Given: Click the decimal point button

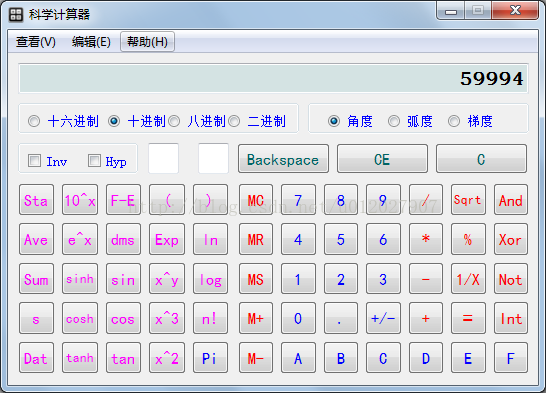Looking at the screenshot, I should coord(341,318).
